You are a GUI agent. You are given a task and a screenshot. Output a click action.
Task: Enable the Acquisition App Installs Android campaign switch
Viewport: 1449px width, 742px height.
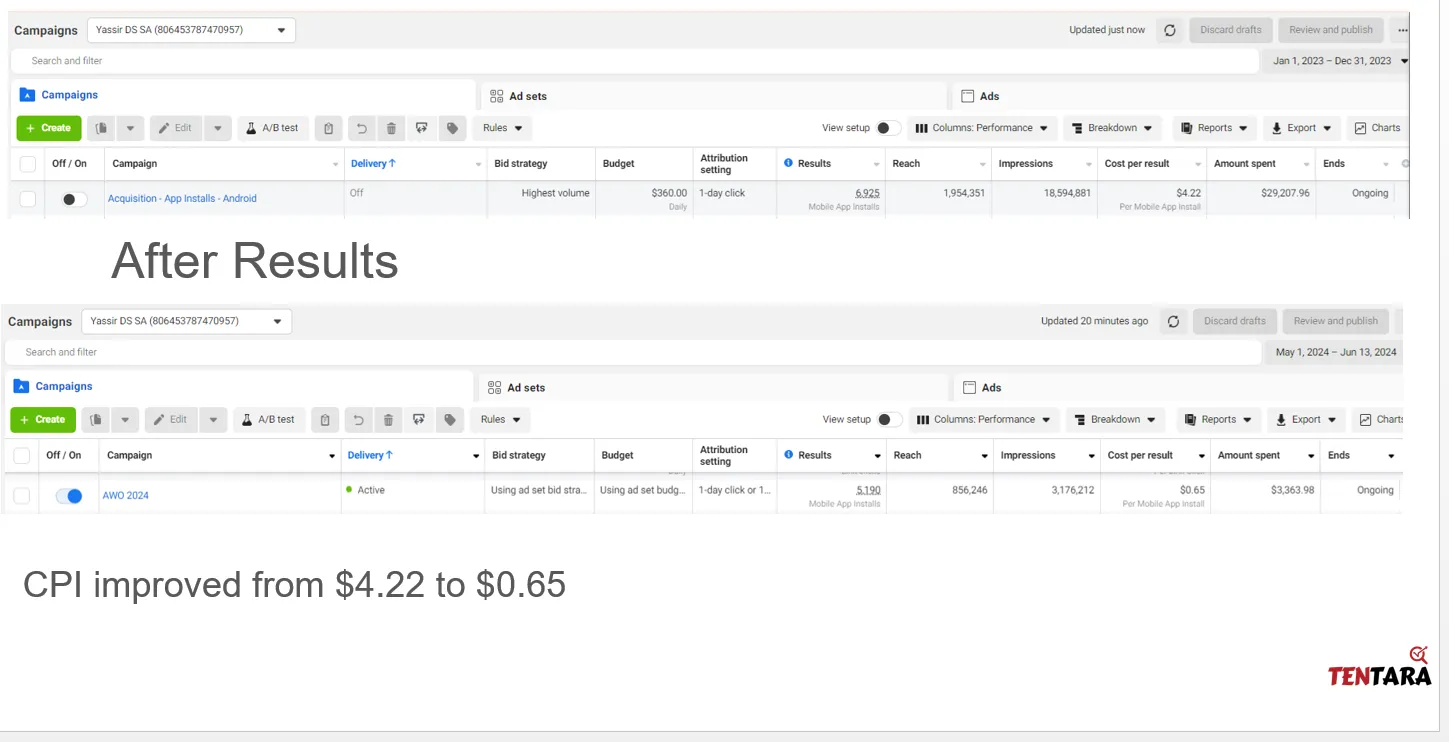(72, 199)
